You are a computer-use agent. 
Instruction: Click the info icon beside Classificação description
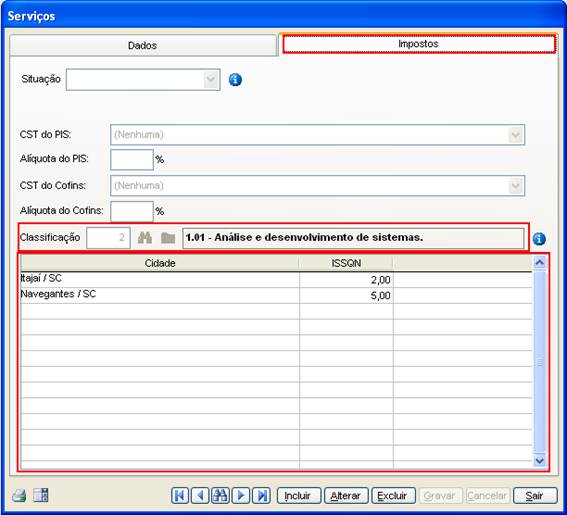pyautogui.click(x=539, y=239)
